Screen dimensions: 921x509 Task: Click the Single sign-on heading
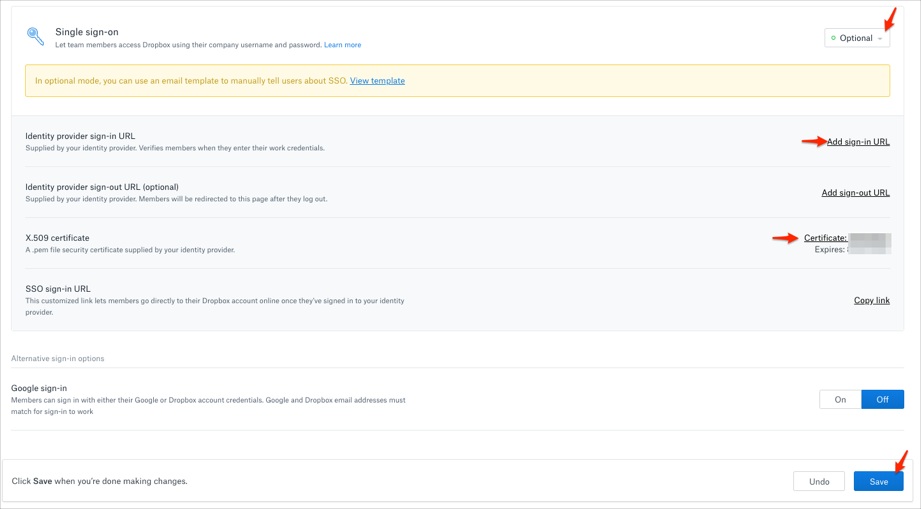87,32
